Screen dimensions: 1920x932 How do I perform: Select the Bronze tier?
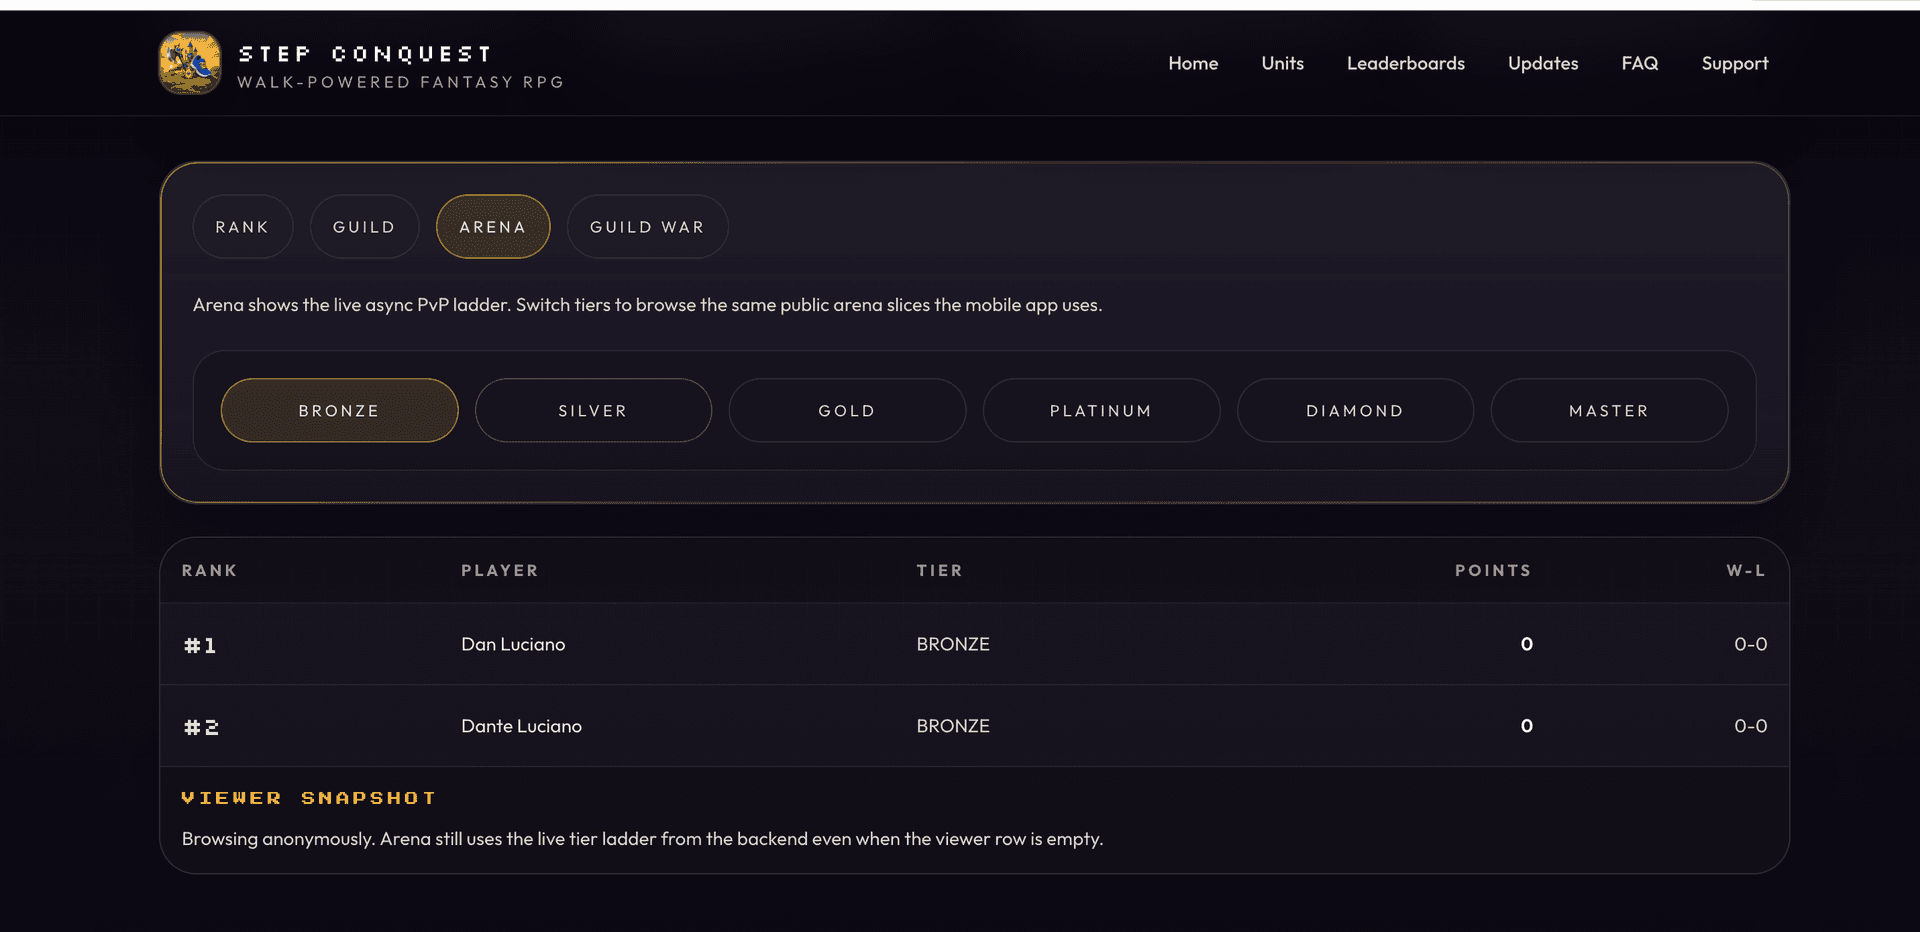(x=339, y=410)
